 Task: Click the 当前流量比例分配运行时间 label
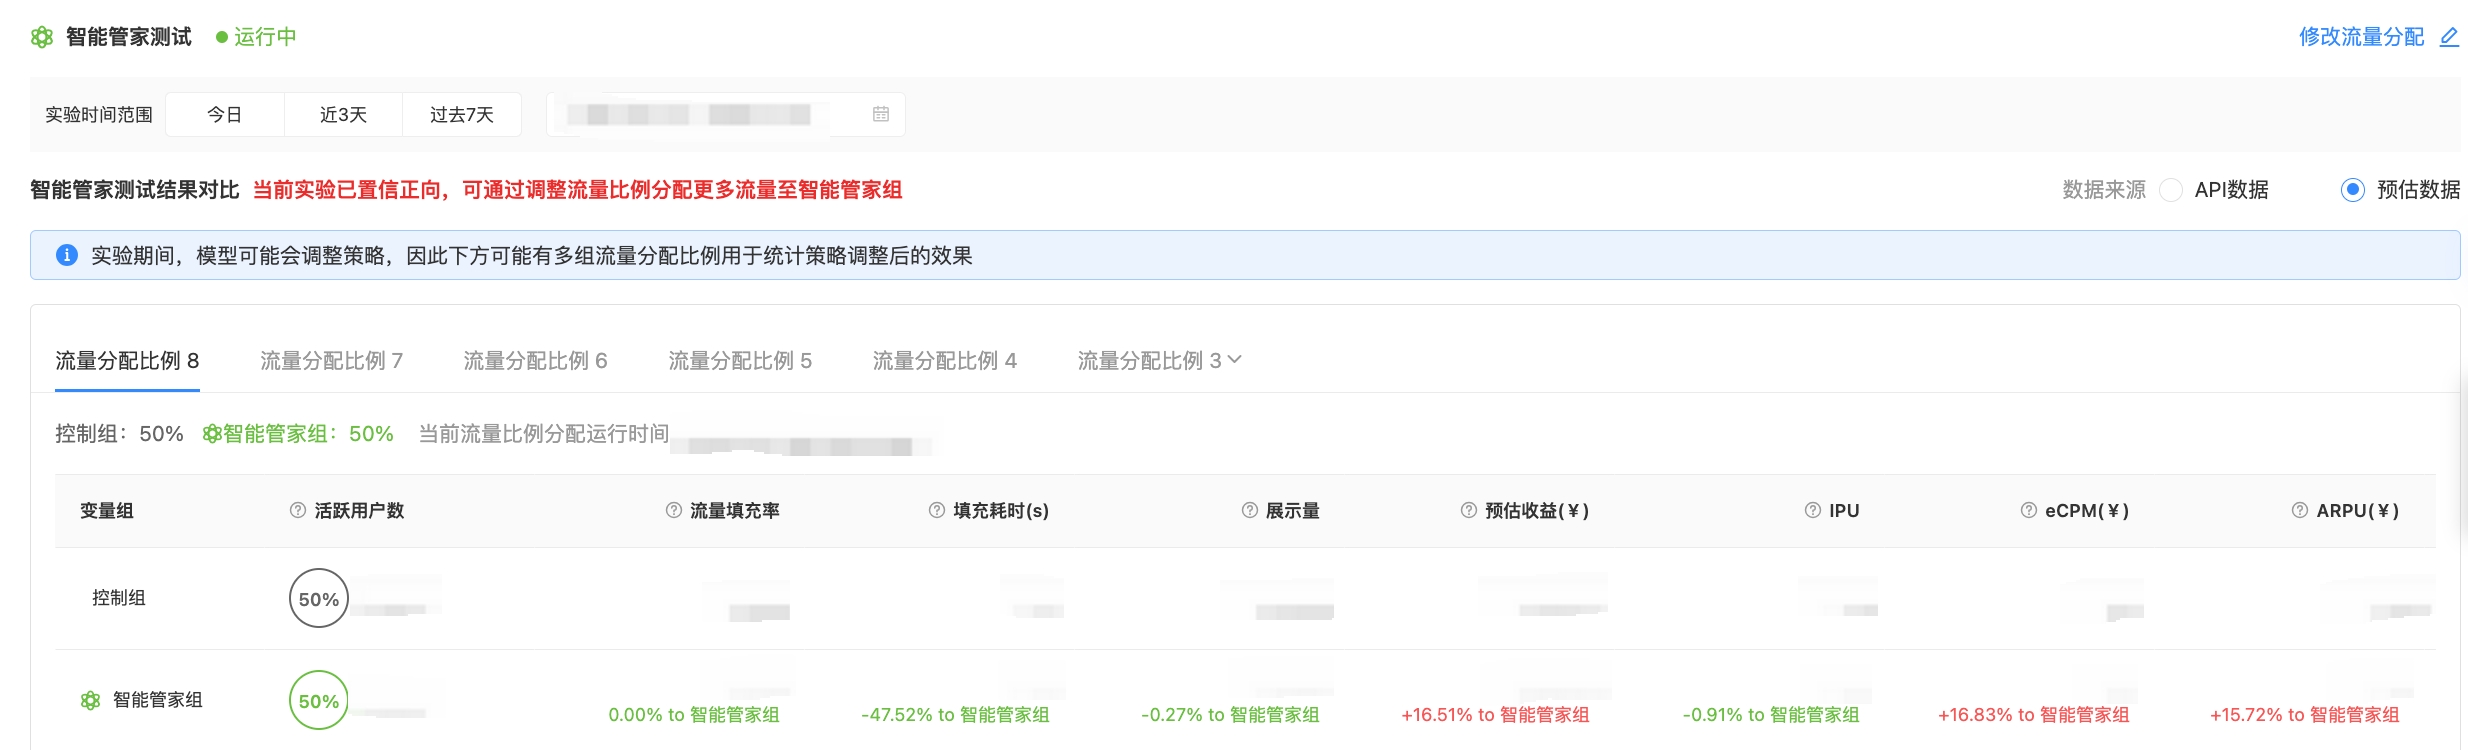(544, 434)
